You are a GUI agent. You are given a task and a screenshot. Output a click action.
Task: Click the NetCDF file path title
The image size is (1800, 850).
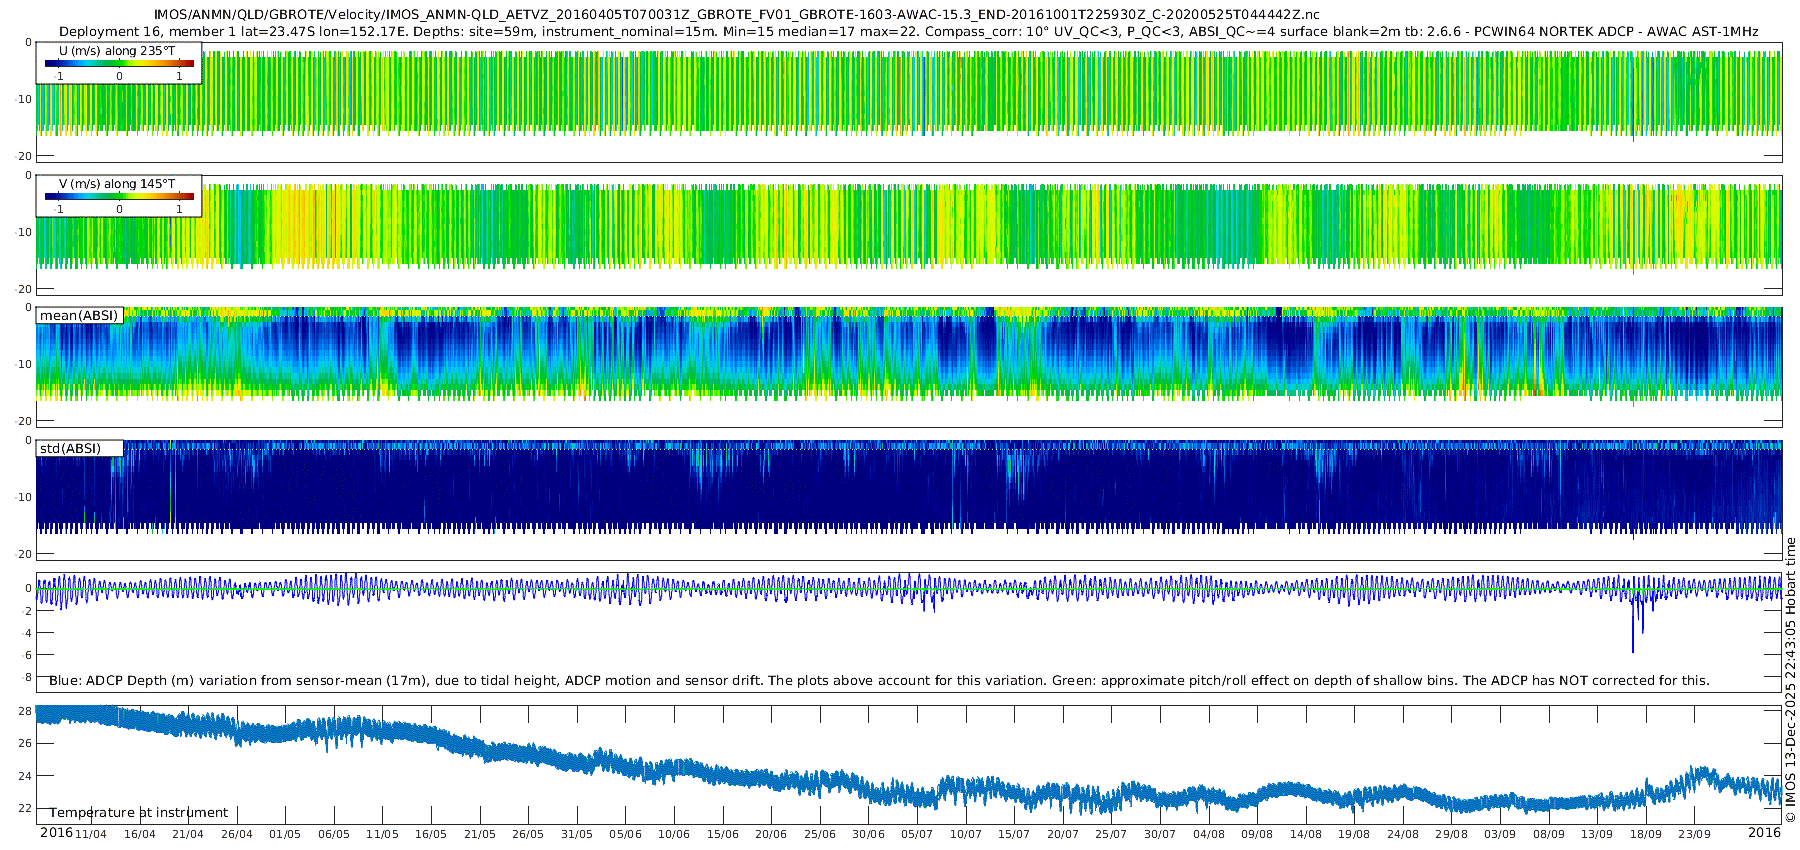pyautogui.click(x=736, y=15)
